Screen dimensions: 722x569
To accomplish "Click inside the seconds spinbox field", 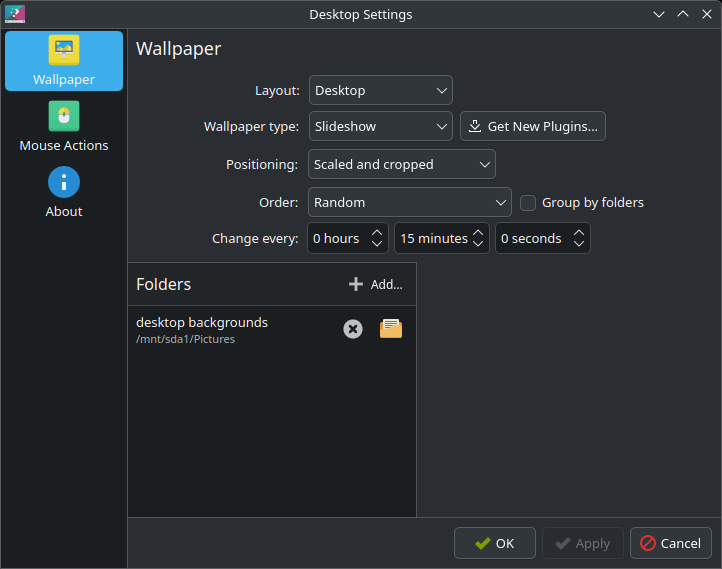I will pyautogui.click(x=531, y=239).
